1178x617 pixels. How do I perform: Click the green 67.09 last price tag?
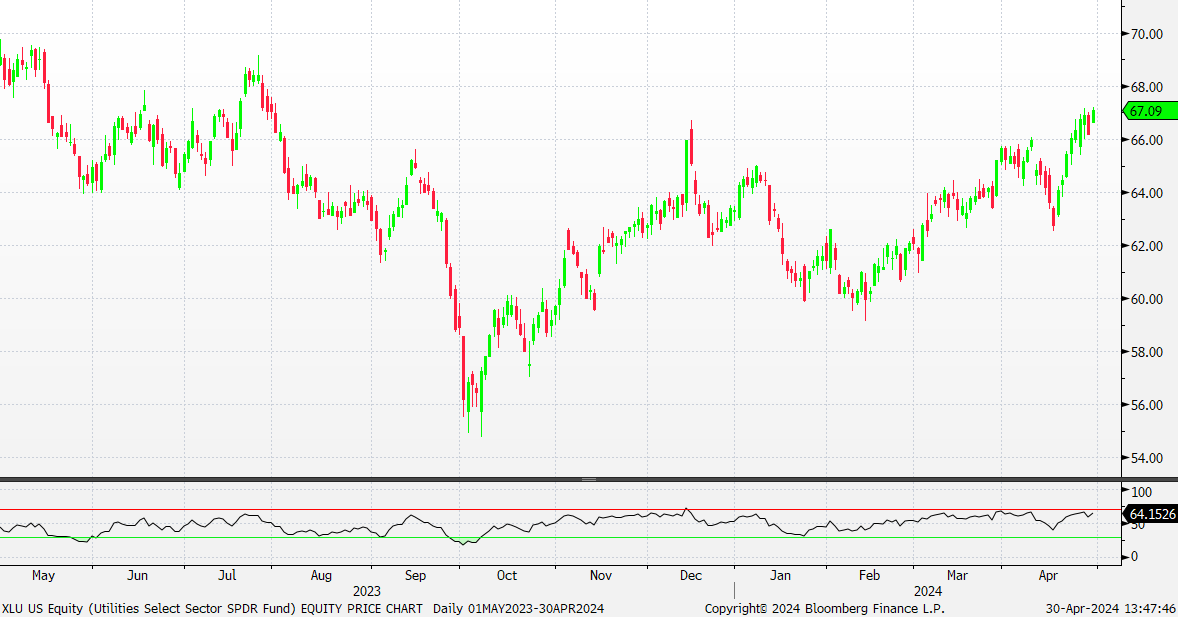click(x=1150, y=111)
